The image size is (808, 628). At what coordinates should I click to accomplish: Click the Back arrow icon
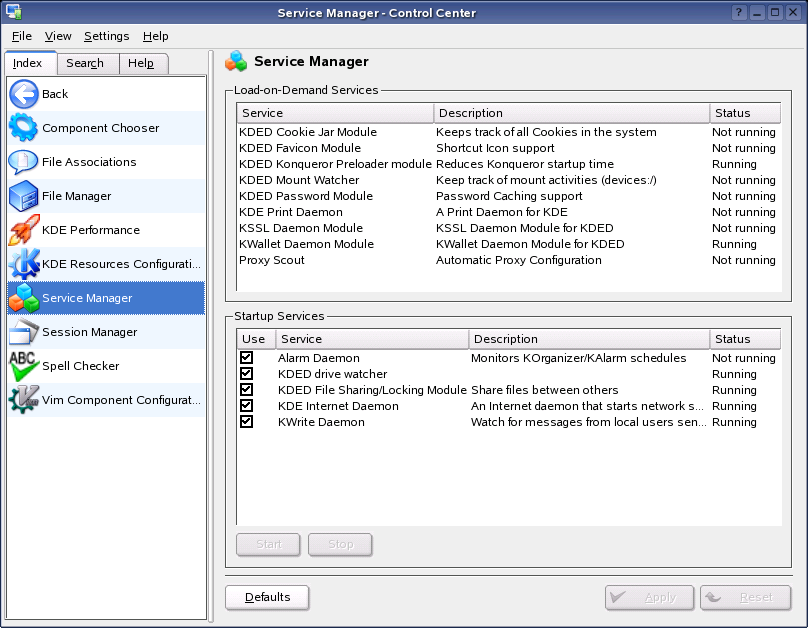tap(24, 94)
